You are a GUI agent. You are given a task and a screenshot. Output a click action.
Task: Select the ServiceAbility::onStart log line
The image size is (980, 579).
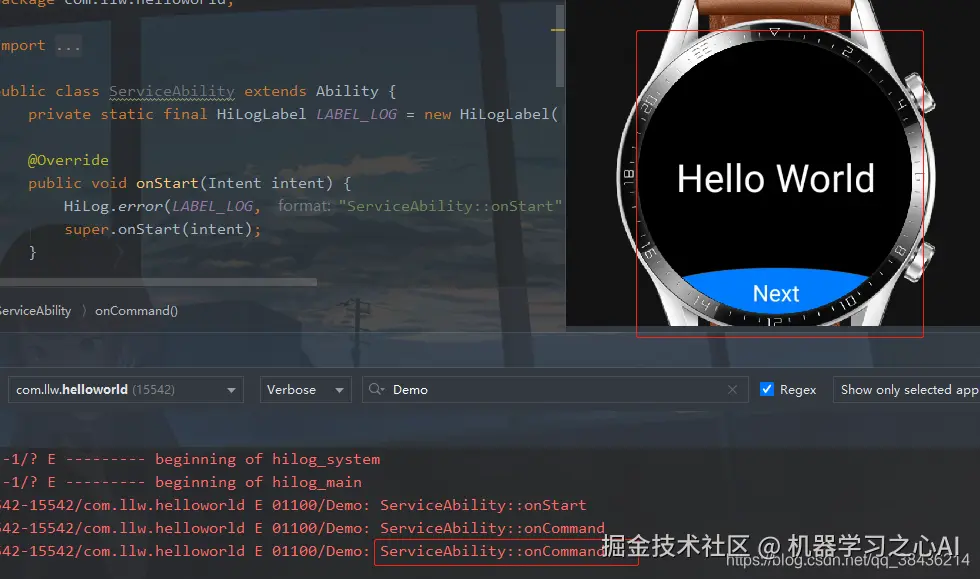(293, 505)
